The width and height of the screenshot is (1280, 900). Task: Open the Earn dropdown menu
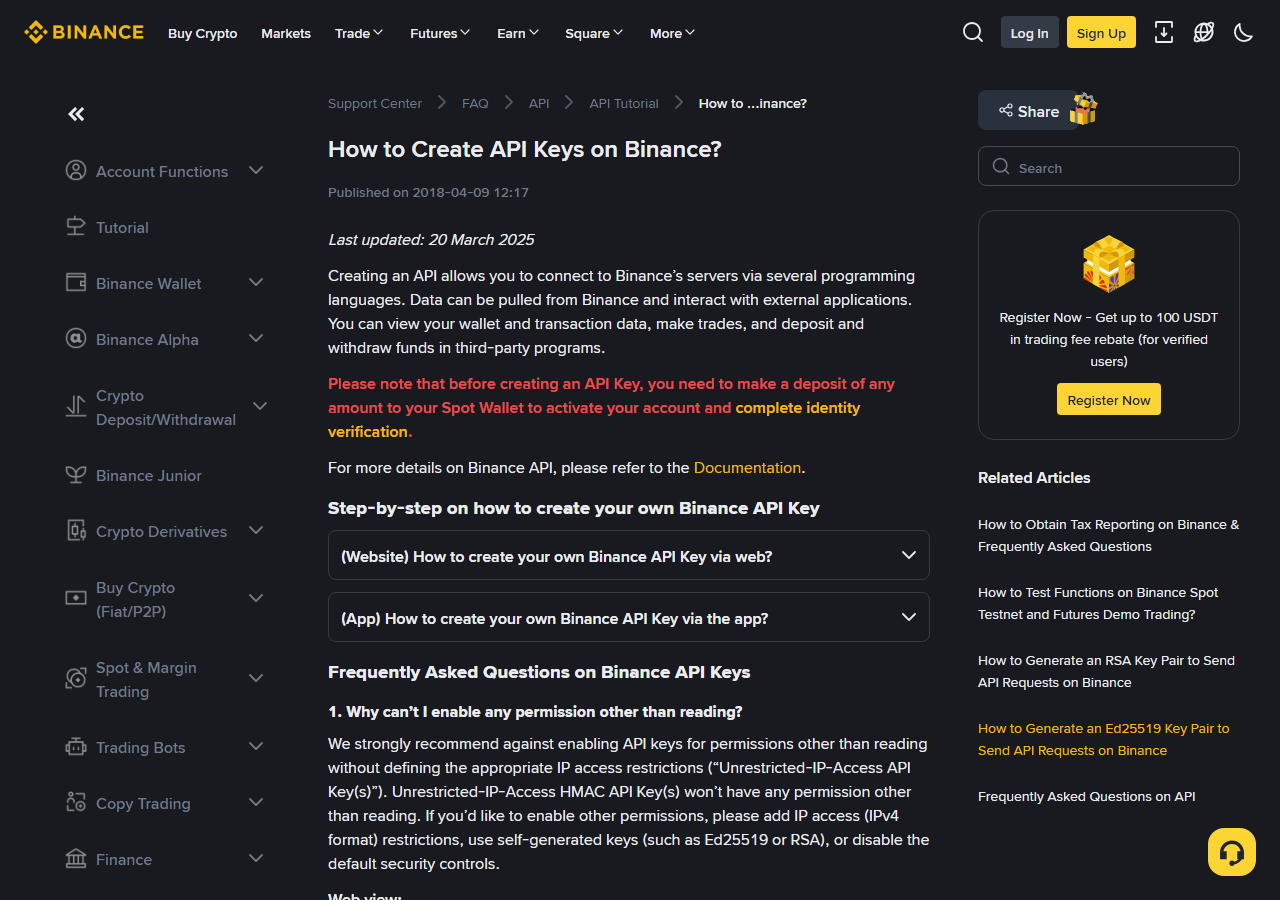tap(518, 33)
